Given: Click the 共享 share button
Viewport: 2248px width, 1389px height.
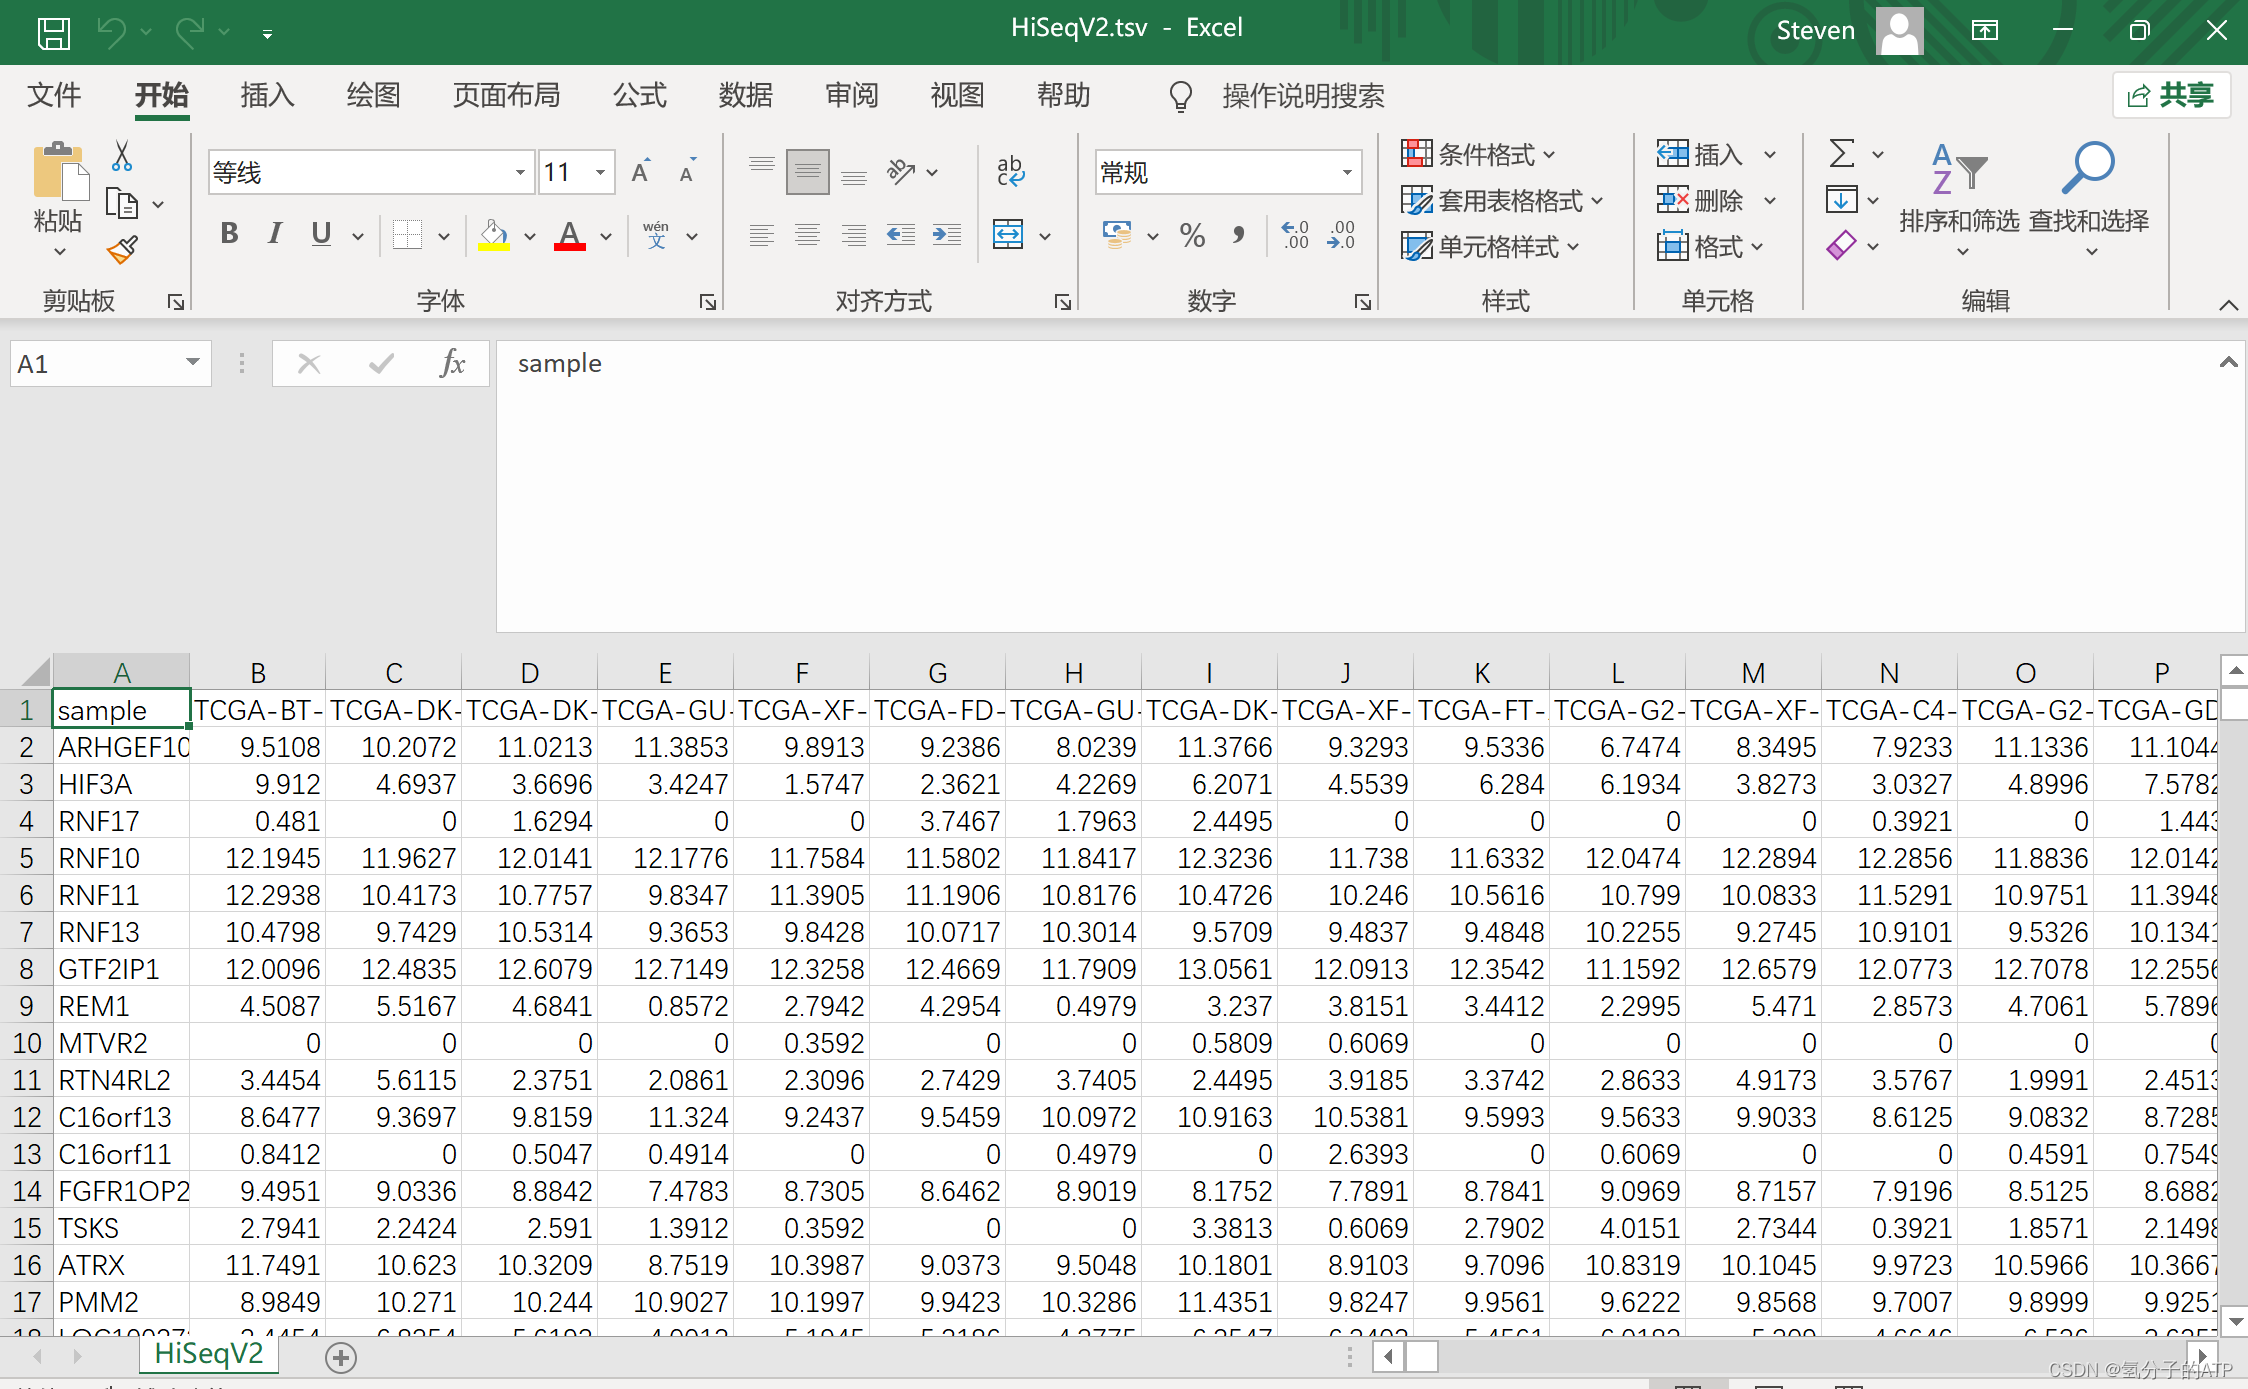Looking at the screenshot, I should pyautogui.click(x=2171, y=95).
